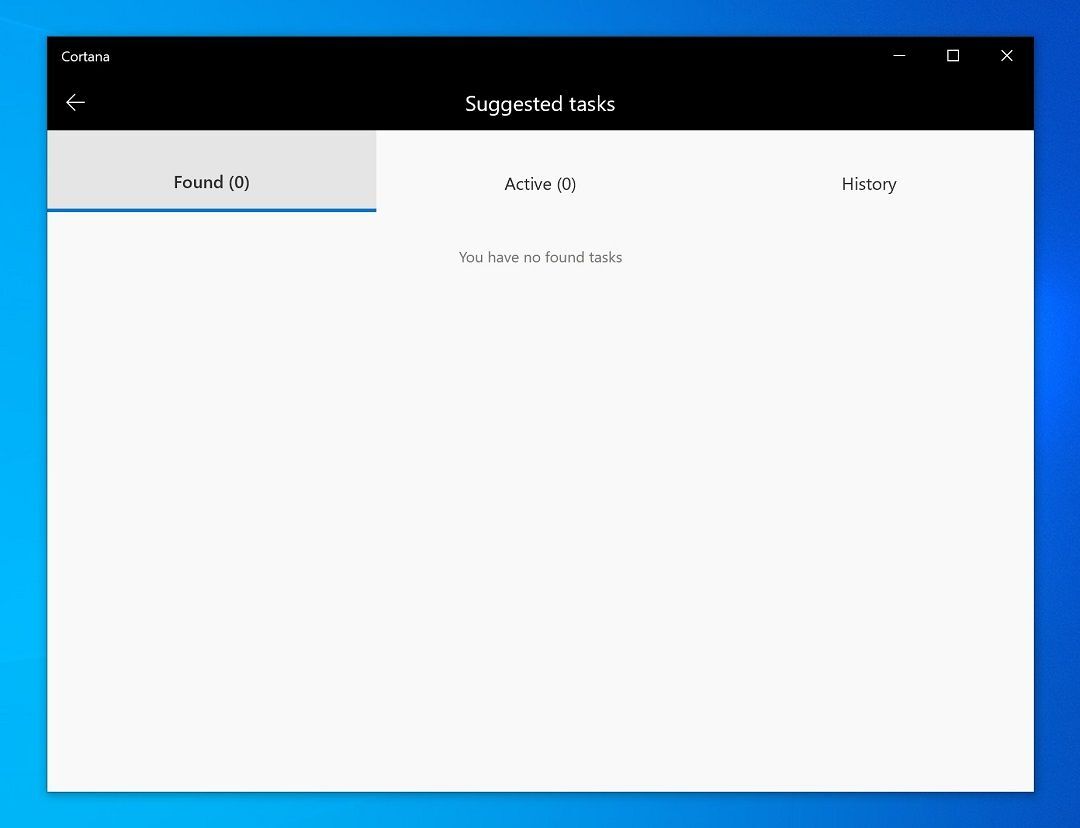Go back using the left arrow icon
This screenshot has height=828, width=1080.
click(75, 103)
